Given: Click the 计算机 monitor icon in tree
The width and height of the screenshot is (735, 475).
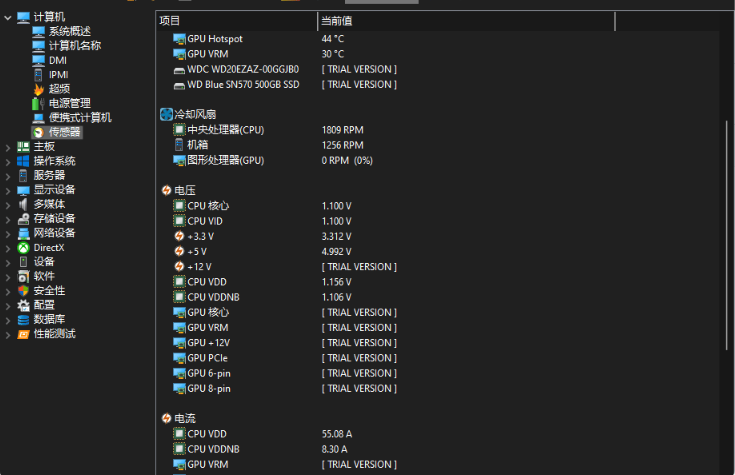Looking at the screenshot, I should 23,17.
